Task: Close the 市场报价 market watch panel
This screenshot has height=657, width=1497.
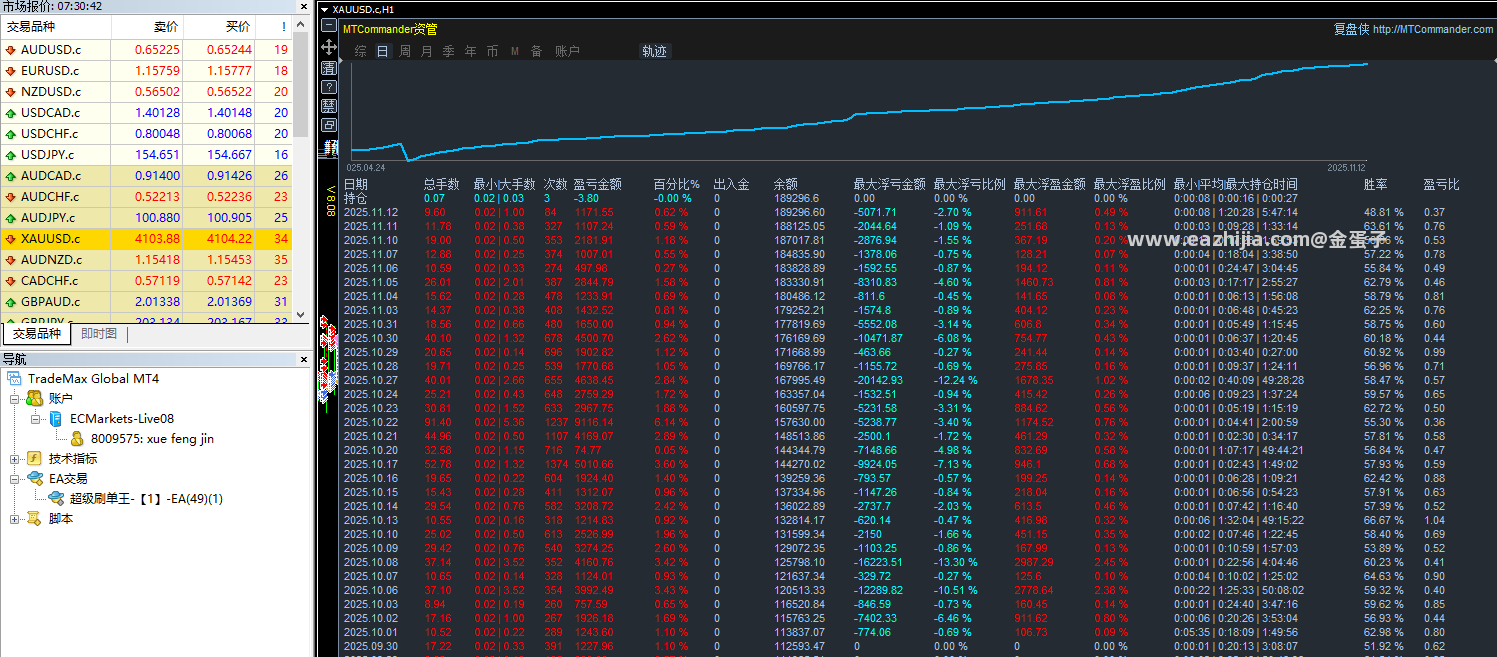Action: 305,7
